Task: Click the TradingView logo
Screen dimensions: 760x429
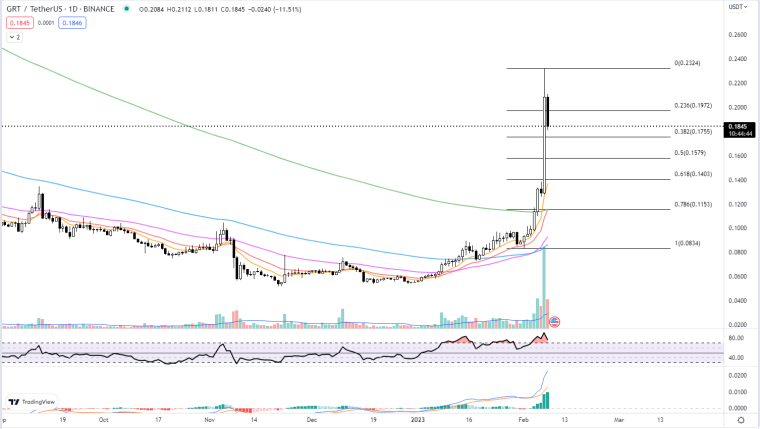Action: pos(32,402)
